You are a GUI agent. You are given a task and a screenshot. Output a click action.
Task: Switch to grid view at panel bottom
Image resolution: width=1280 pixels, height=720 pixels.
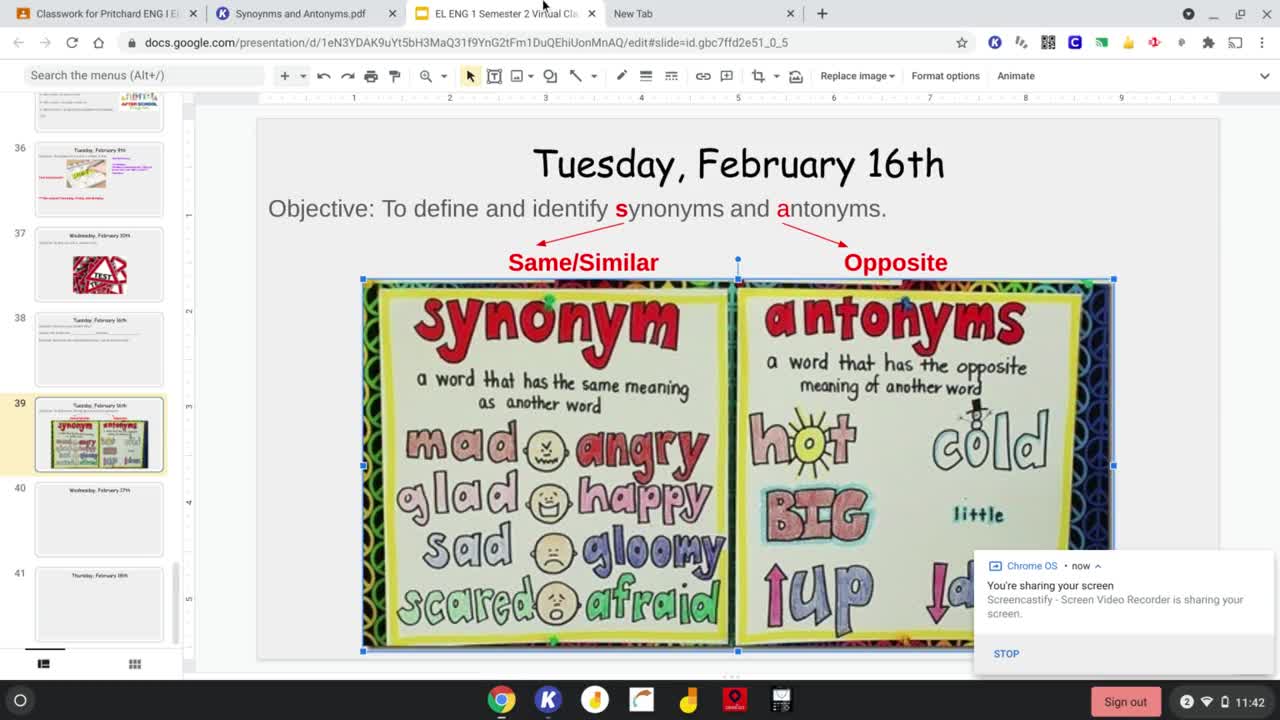135,663
